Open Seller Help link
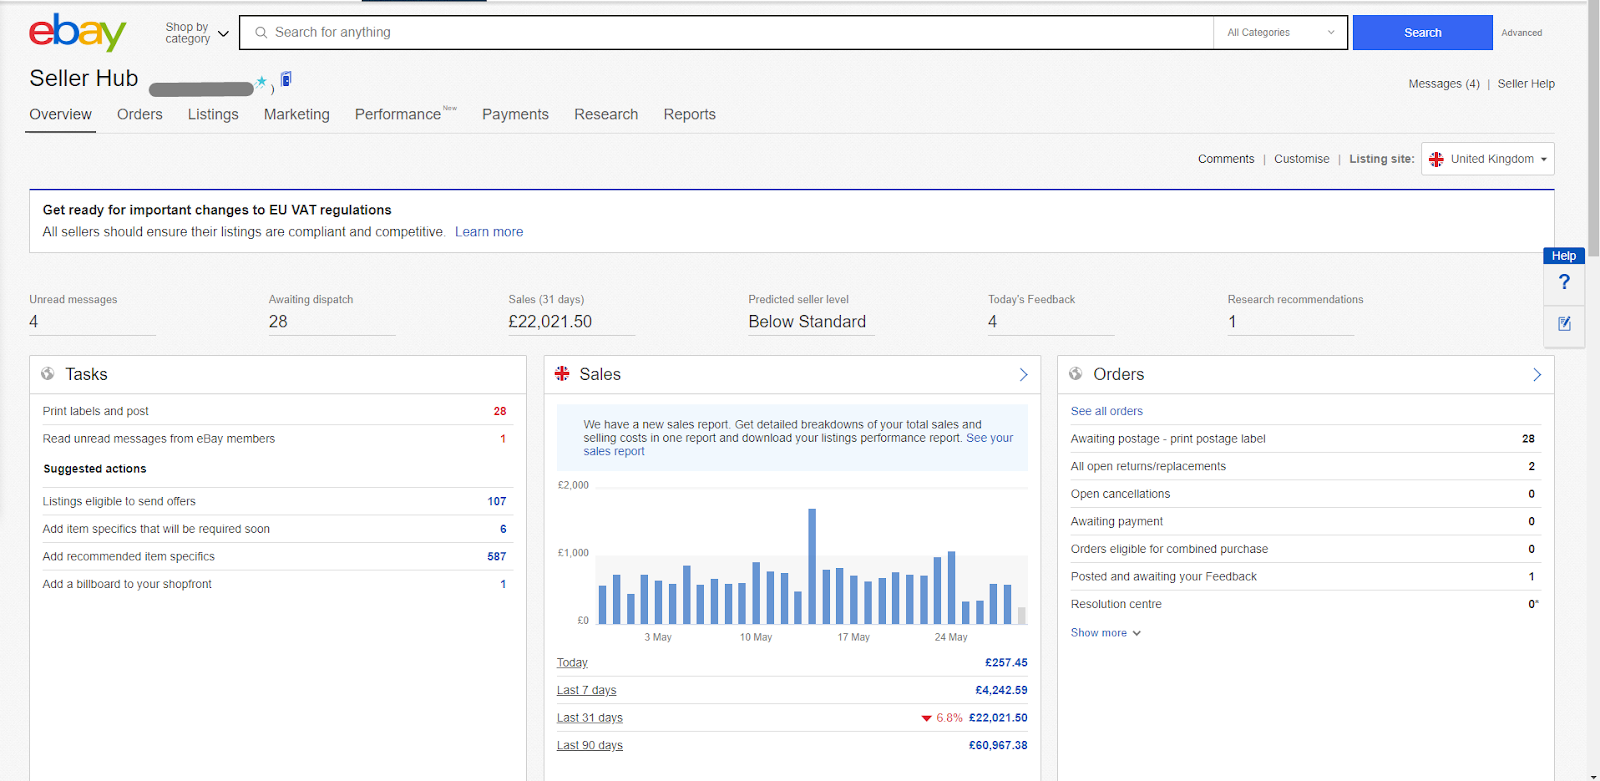The image size is (1600, 781). pos(1526,84)
